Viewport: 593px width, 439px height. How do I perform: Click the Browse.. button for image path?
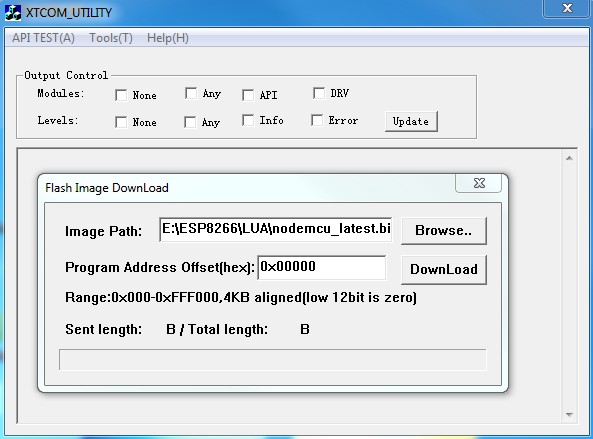(444, 231)
